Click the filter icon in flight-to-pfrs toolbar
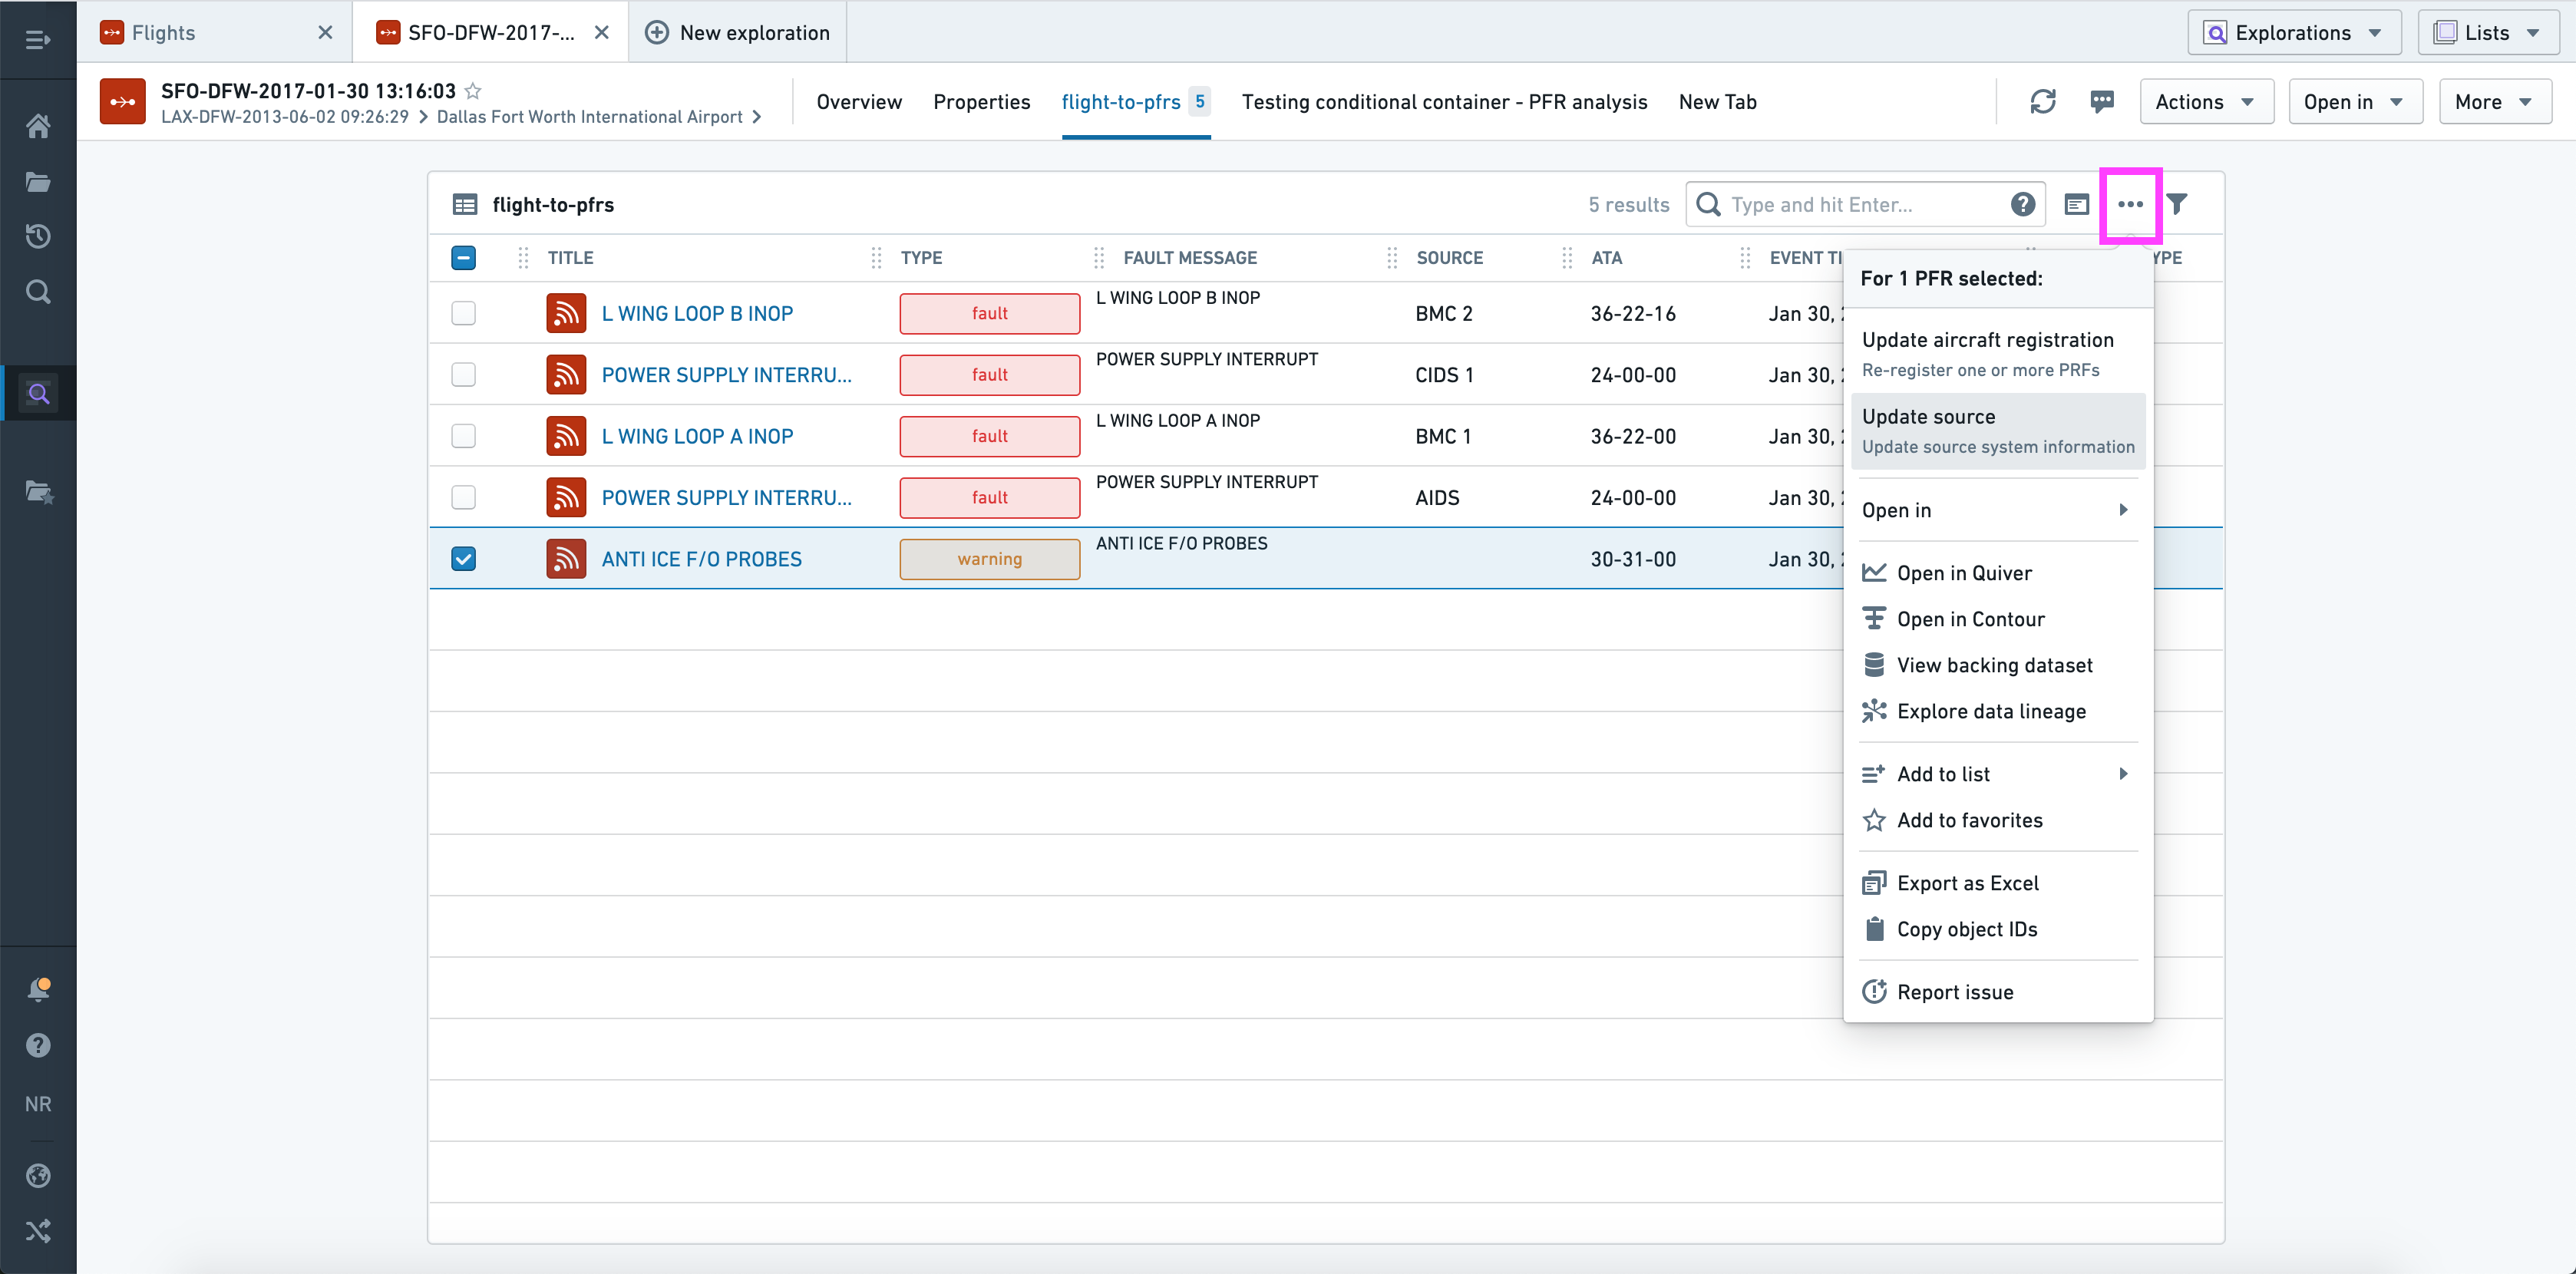This screenshot has width=2576, height=1274. coord(2177,203)
